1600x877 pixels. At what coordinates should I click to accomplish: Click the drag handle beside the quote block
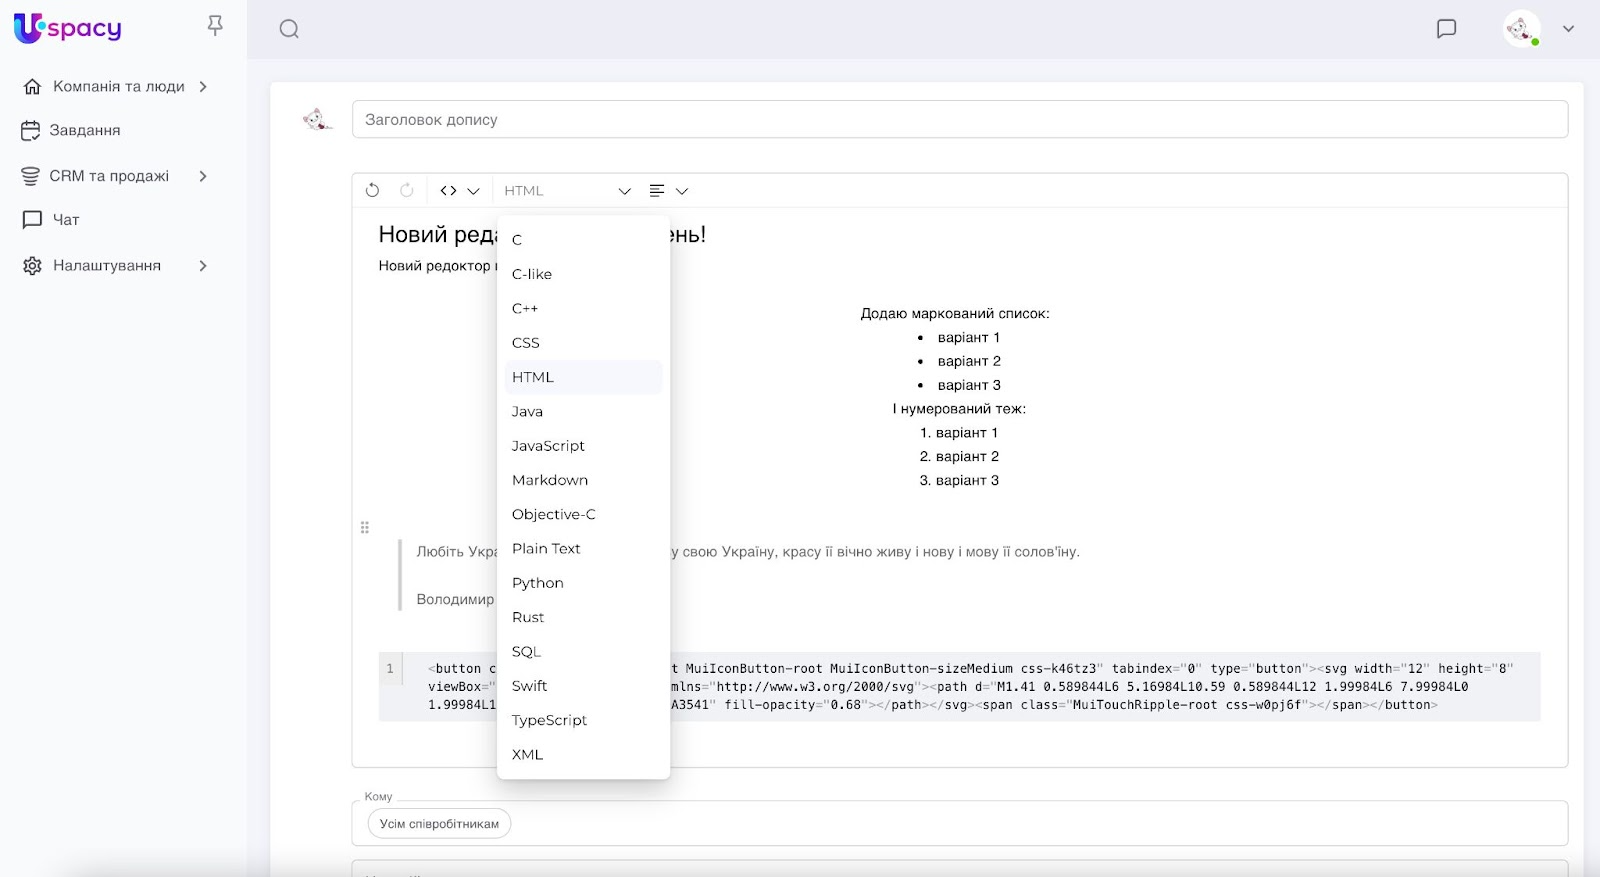pyautogui.click(x=365, y=527)
